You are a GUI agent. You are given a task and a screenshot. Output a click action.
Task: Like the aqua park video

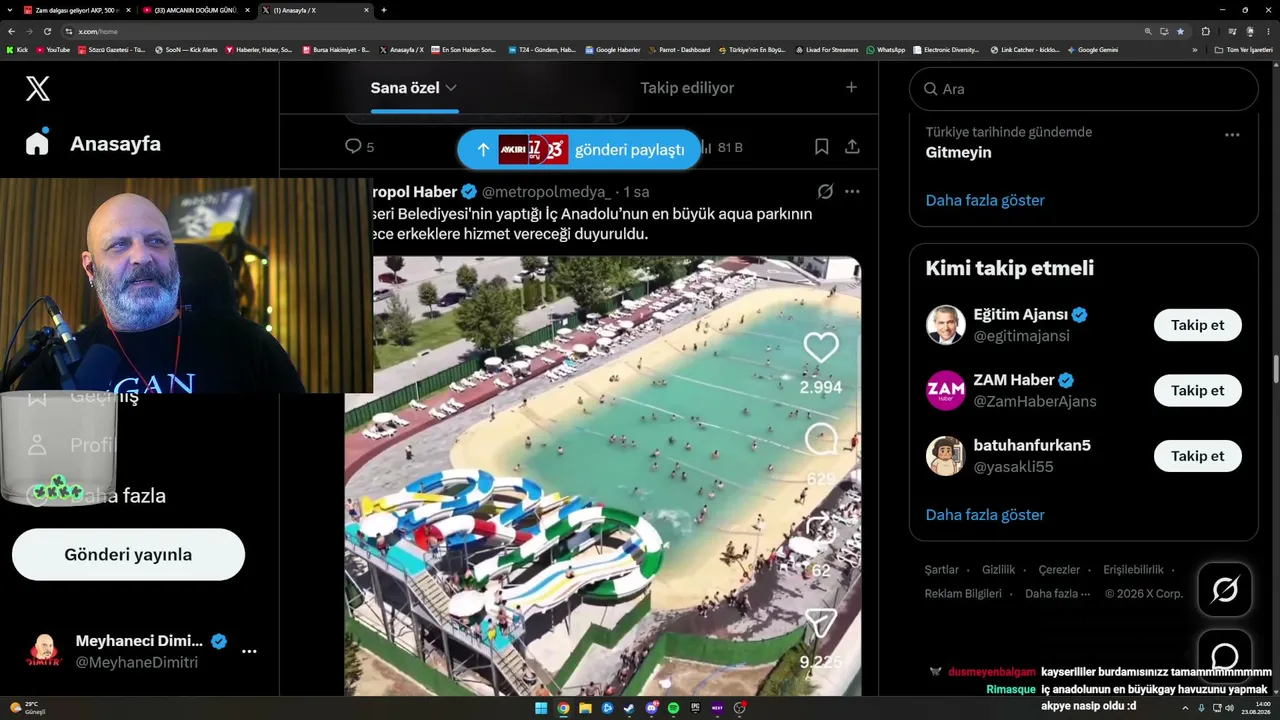click(821, 348)
